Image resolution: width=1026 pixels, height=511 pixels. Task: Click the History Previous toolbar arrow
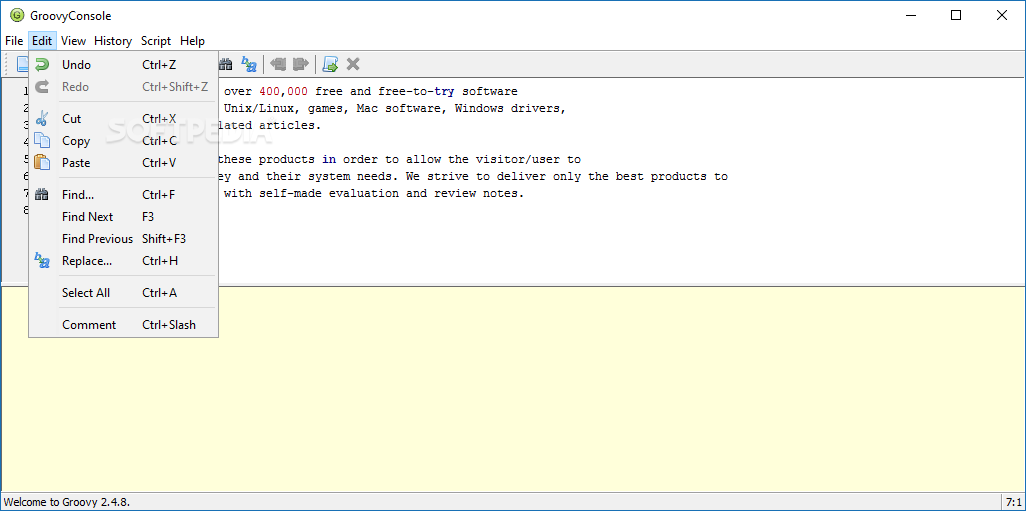[x=278, y=64]
